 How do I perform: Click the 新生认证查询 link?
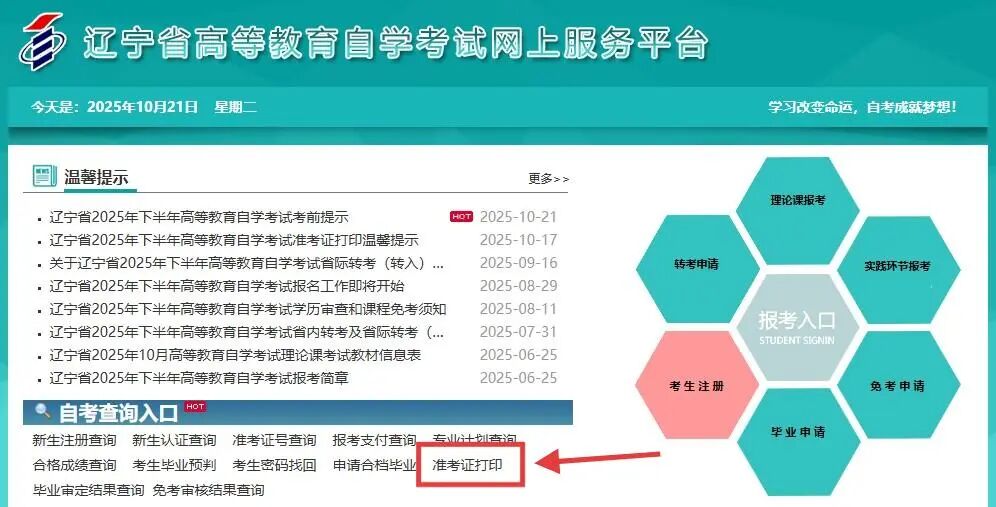pos(174,440)
